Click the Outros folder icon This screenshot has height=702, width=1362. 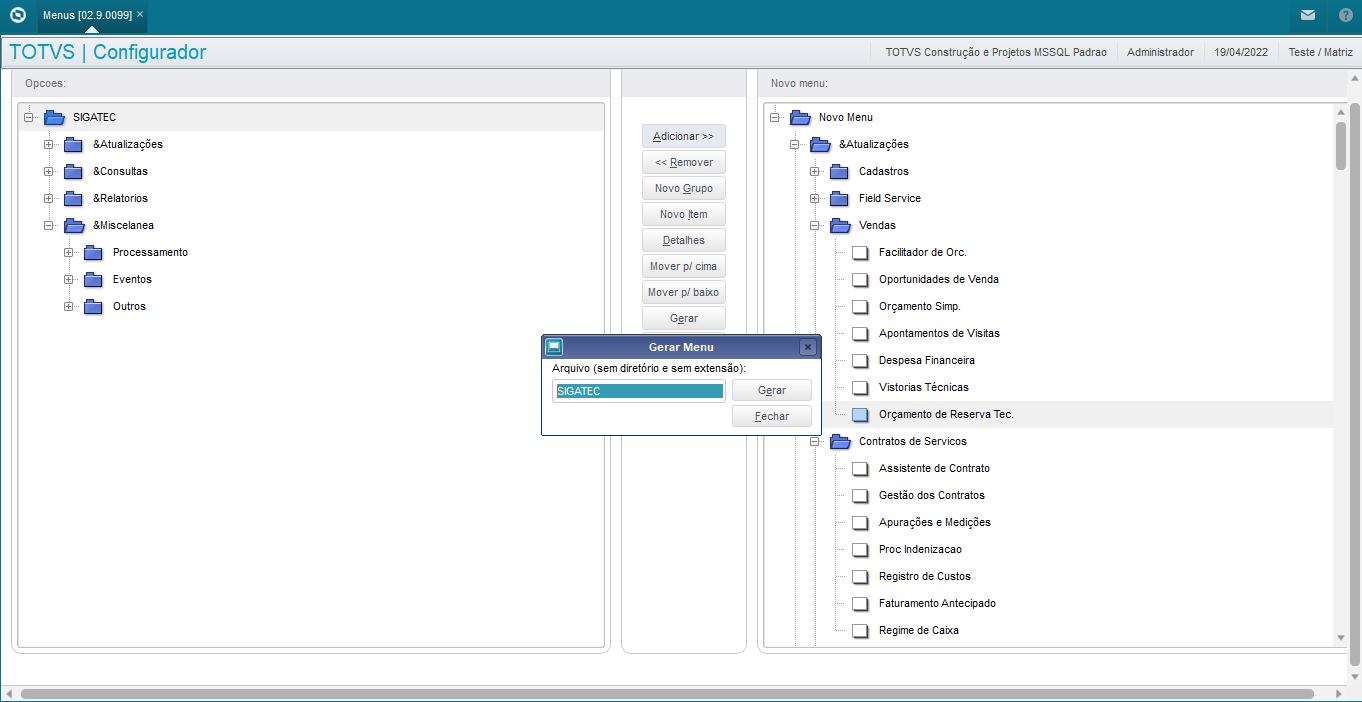[93, 306]
